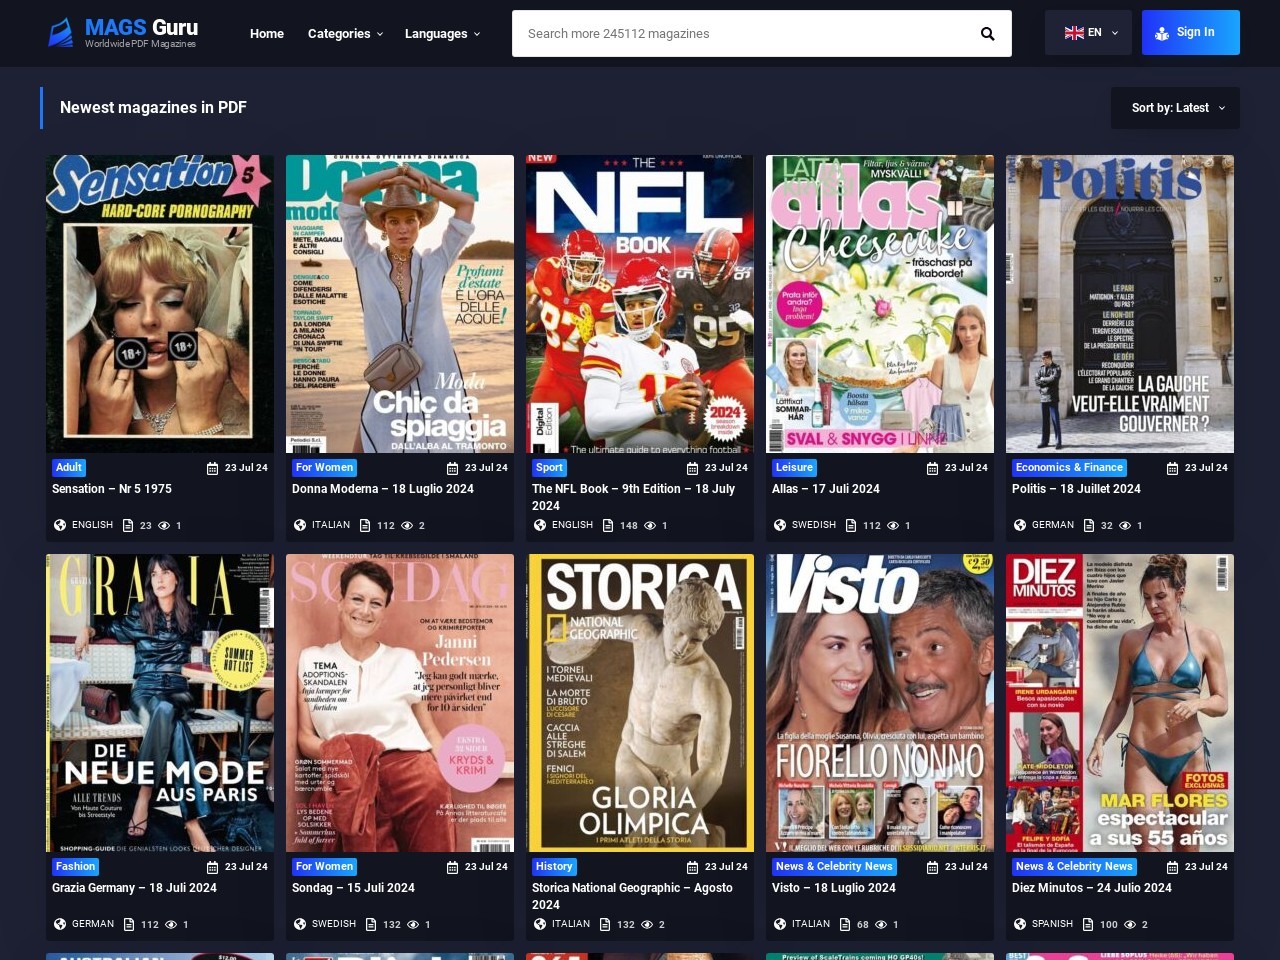Open the EN language selector dropdown
Image resolution: width=1280 pixels, height=960 pixels.
1088,33
